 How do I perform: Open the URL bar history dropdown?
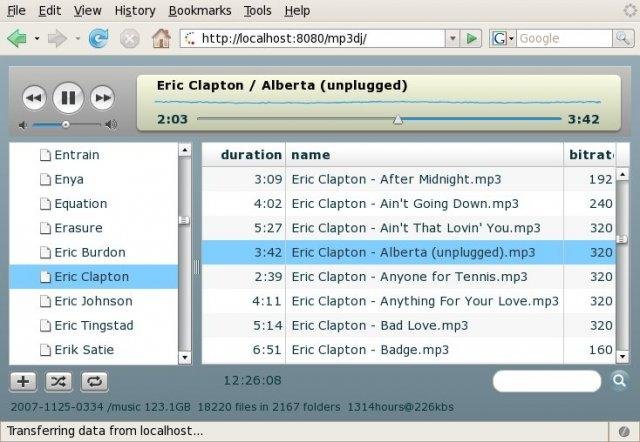click(452, 38)
